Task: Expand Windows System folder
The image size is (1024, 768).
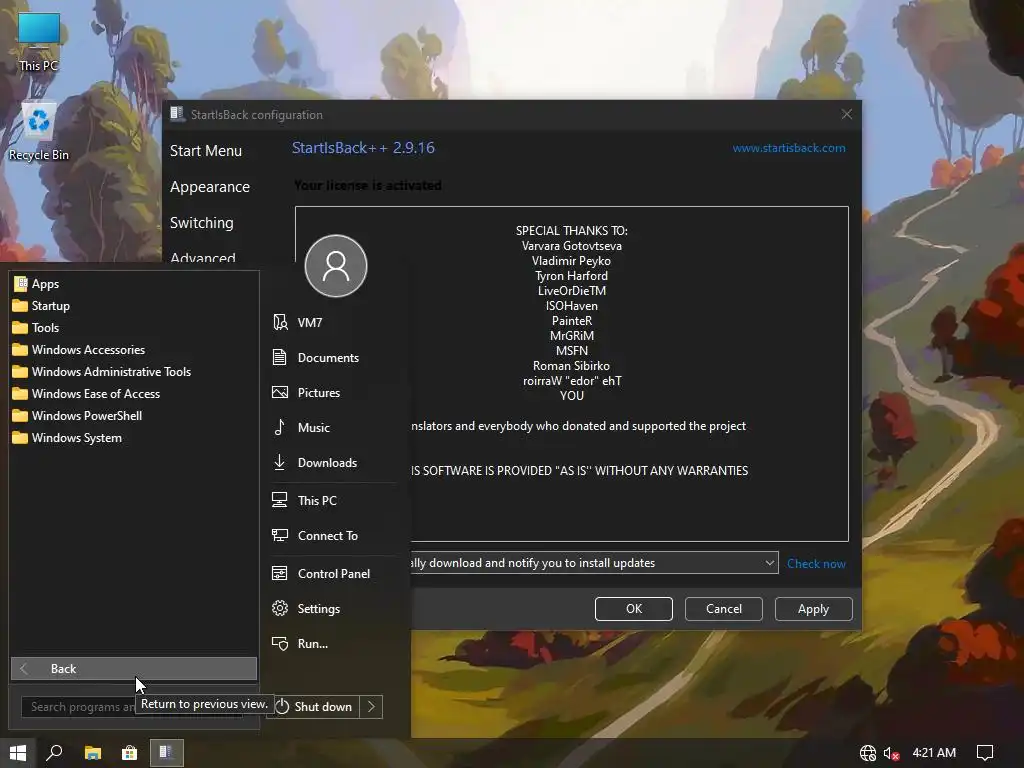Action: coord(67,438)
